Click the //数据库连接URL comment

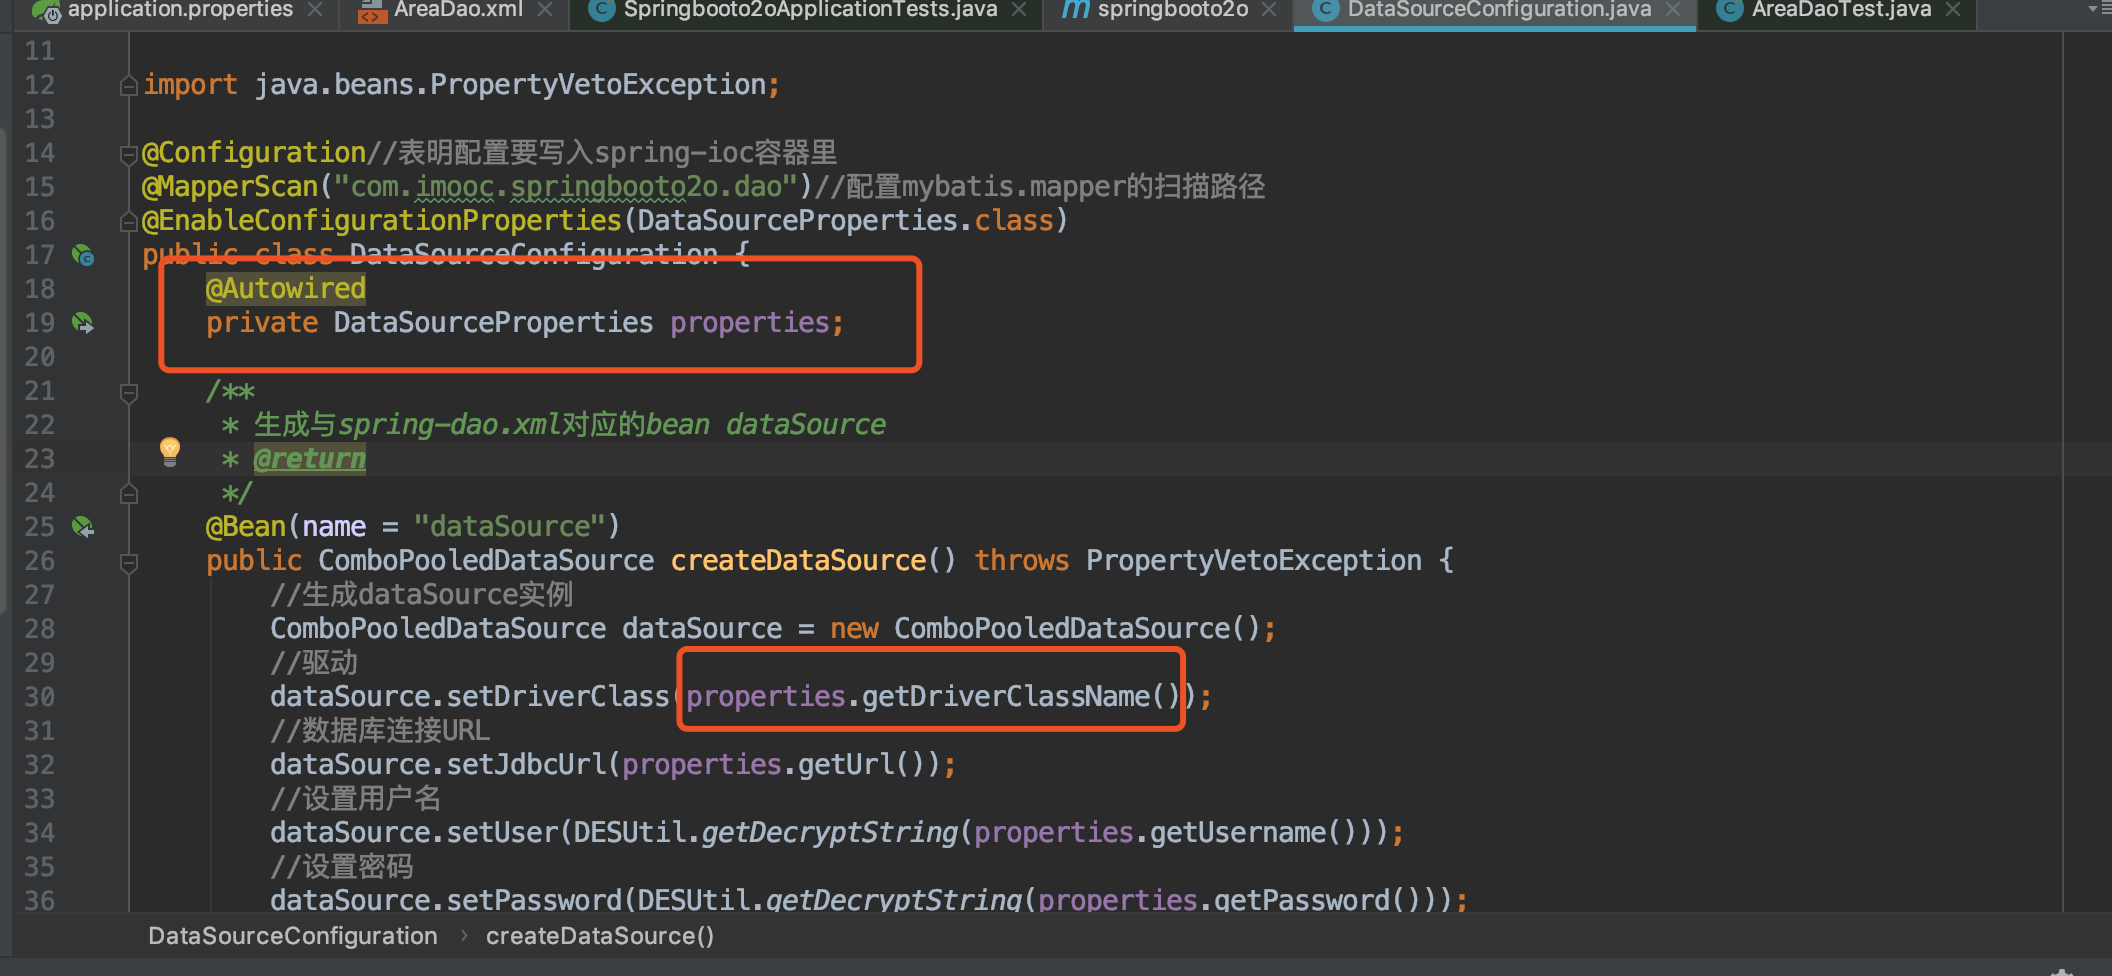[380, 730]
